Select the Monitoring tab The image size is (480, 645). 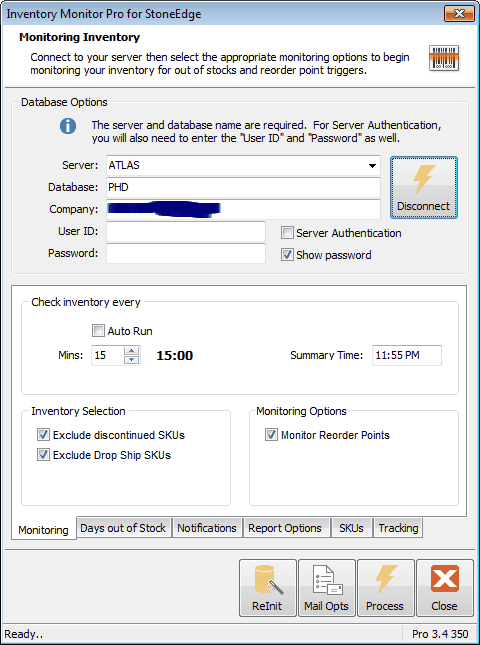[x=44, y=529]
